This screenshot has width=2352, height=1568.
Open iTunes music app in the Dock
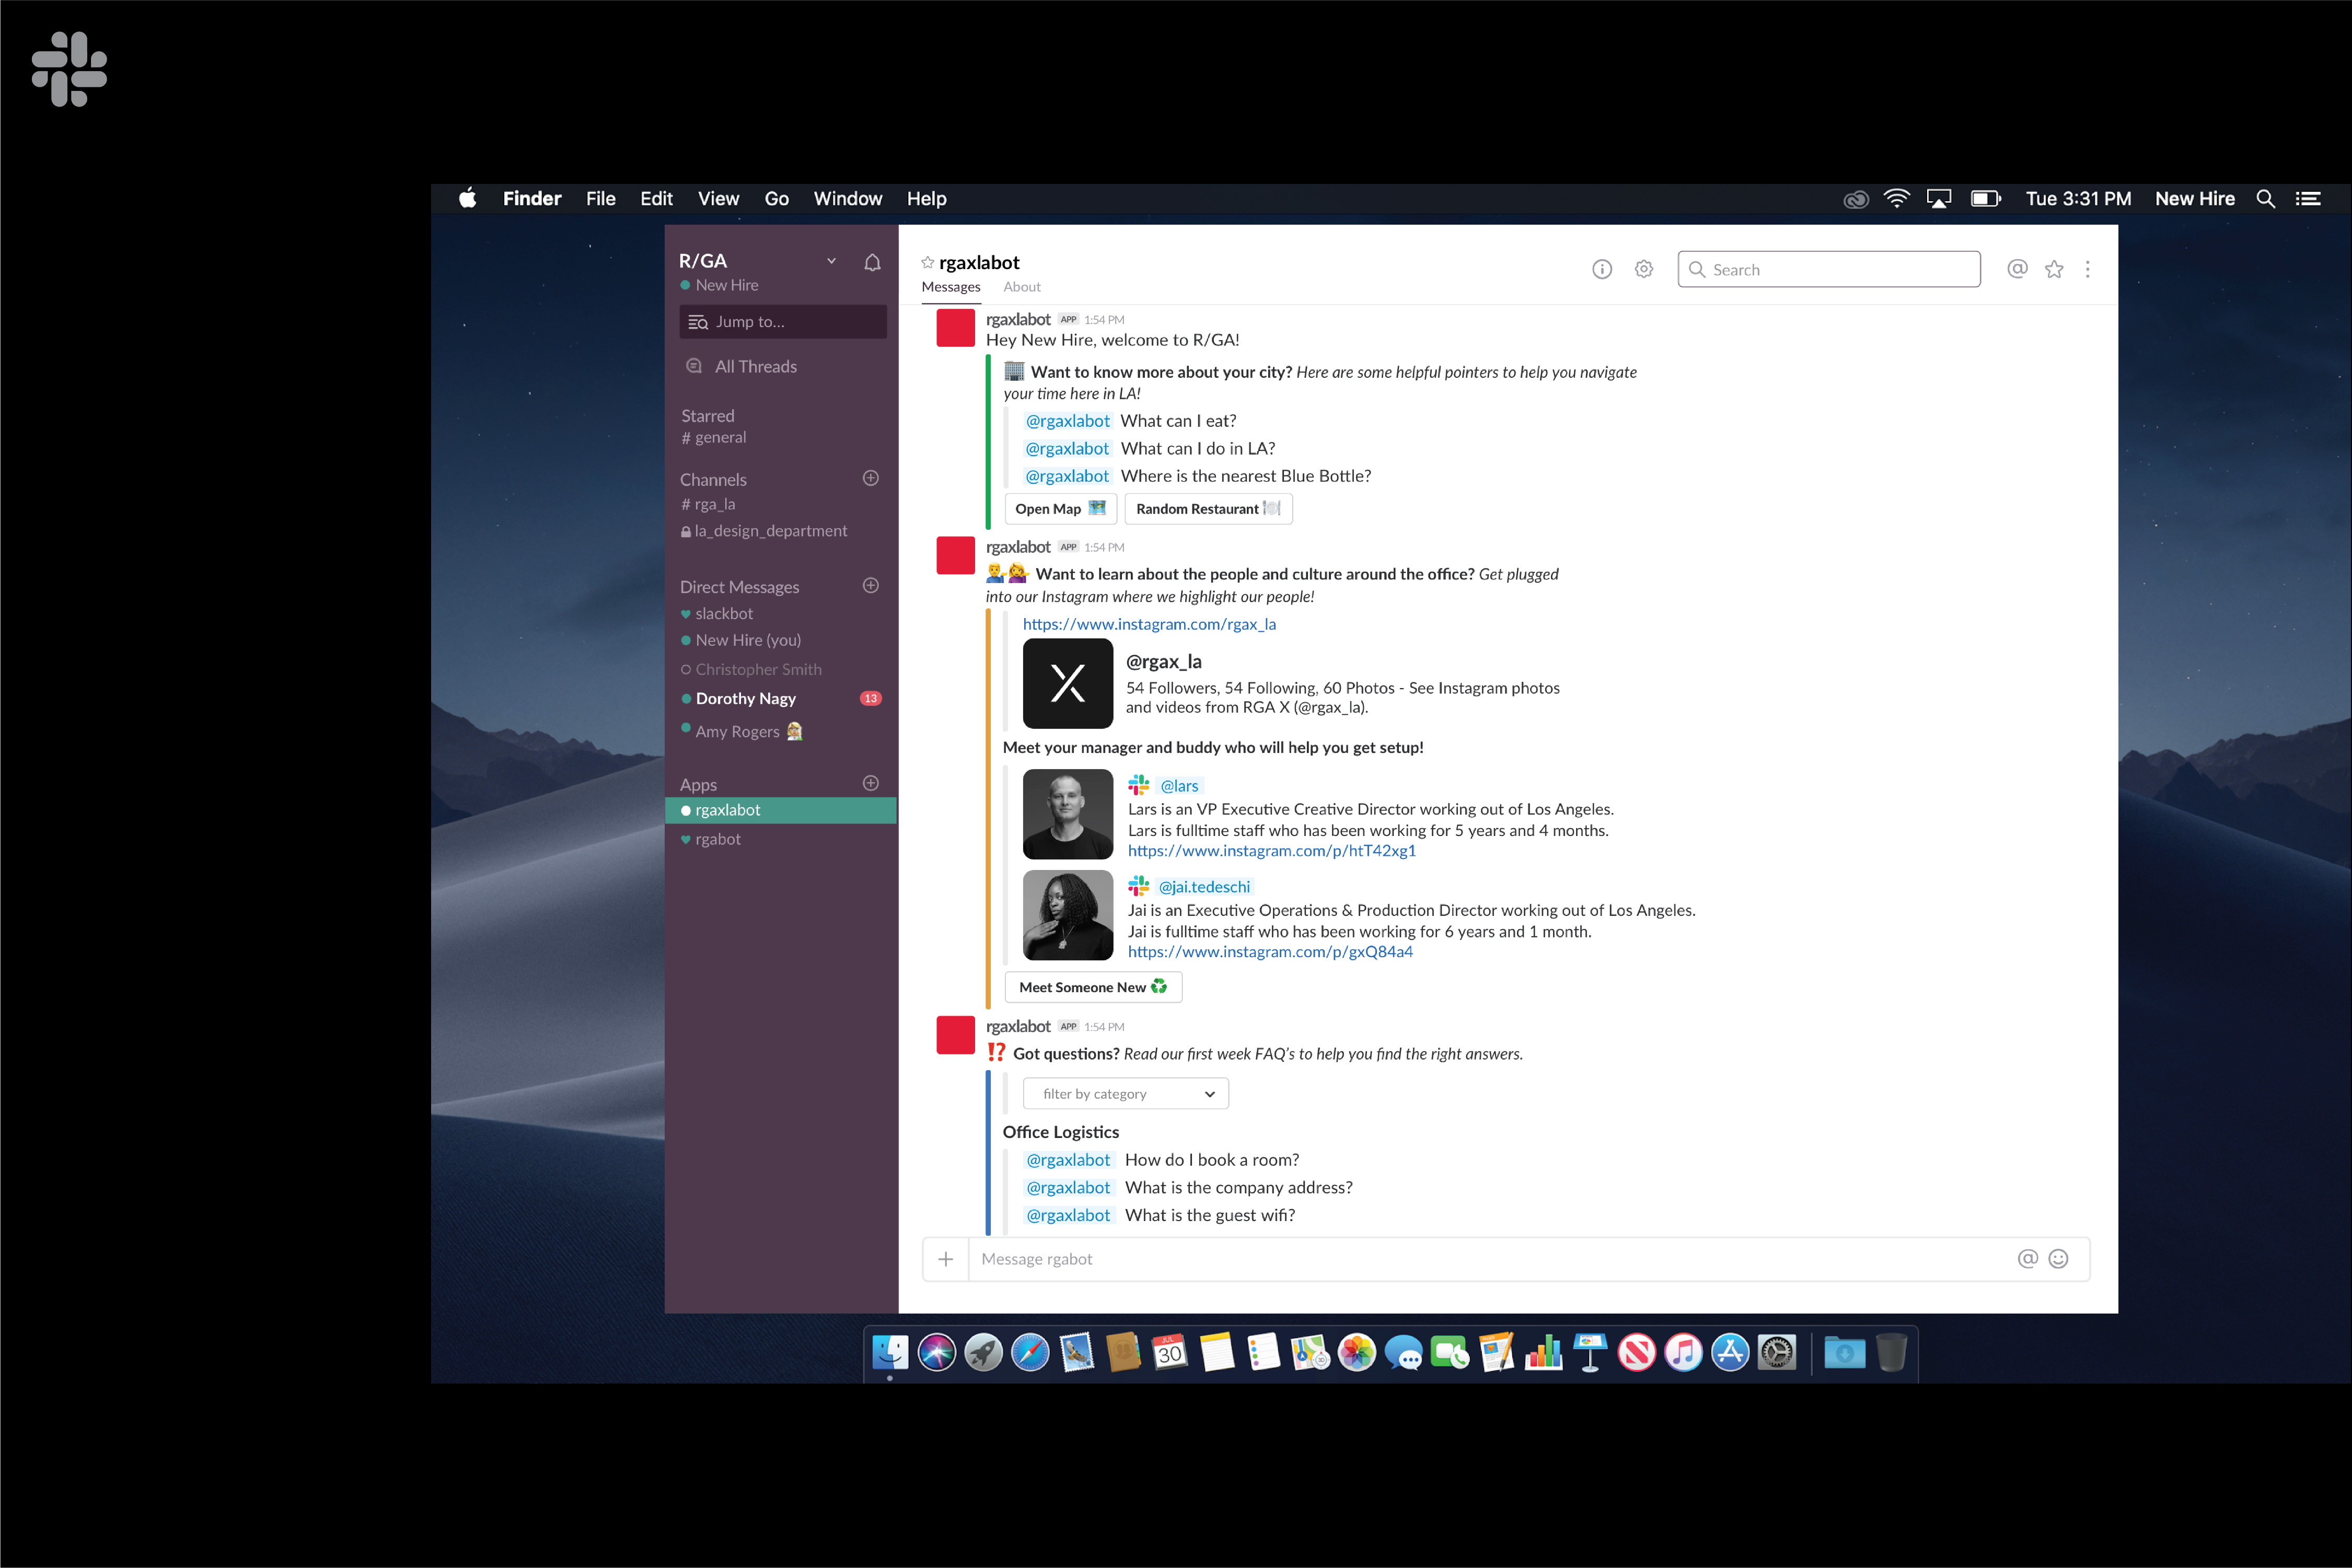1684,1353
